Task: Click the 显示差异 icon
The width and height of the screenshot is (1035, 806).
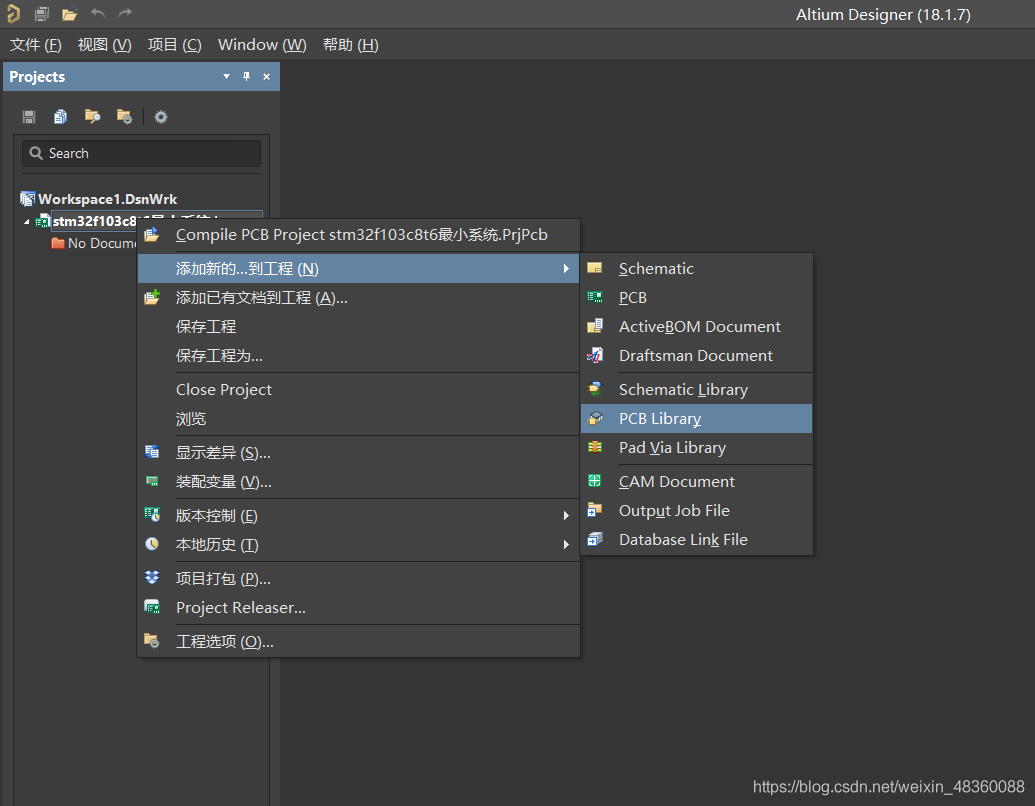Action: (x=152, y=452)
